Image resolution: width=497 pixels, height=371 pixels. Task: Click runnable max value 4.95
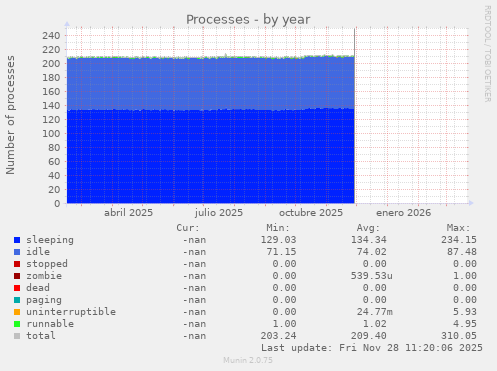pyautogui.click(x=465, y=324)
